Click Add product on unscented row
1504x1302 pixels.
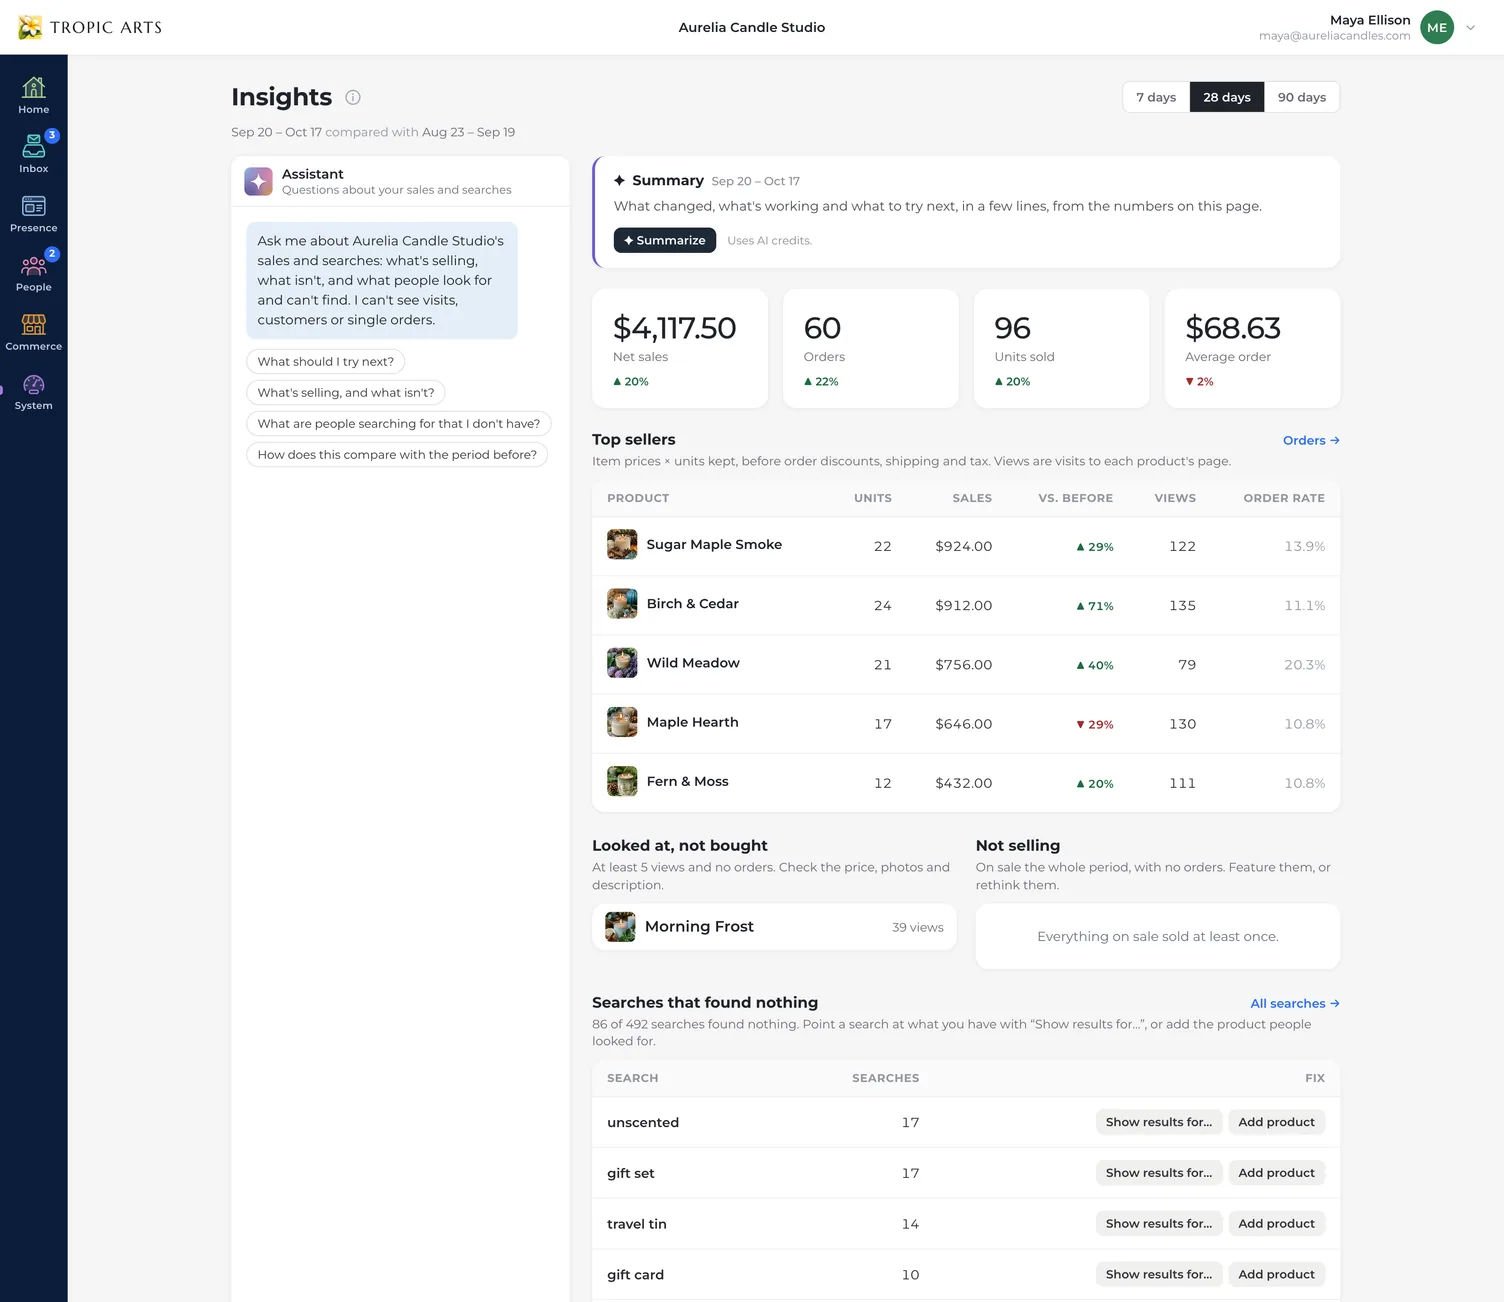(x=1276, y=1122)
